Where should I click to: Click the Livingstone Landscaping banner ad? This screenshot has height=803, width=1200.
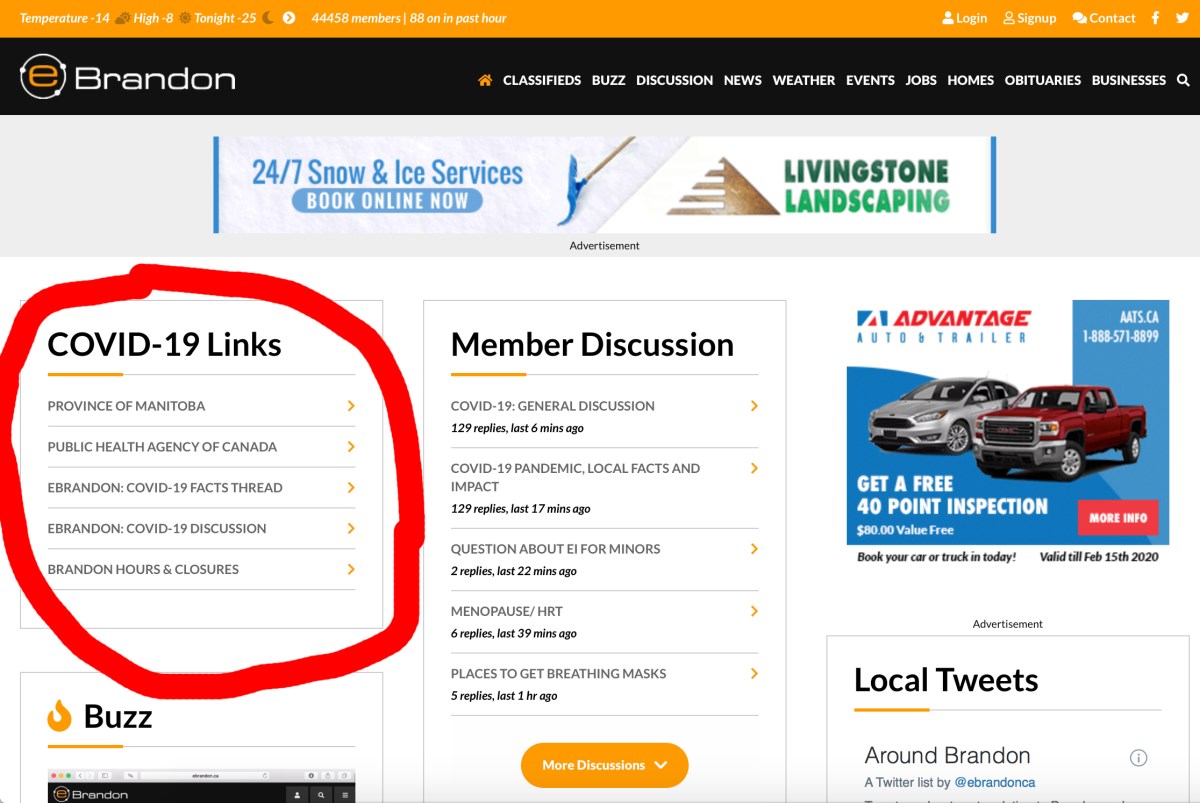pyautogui.click(x=604, y=185)
